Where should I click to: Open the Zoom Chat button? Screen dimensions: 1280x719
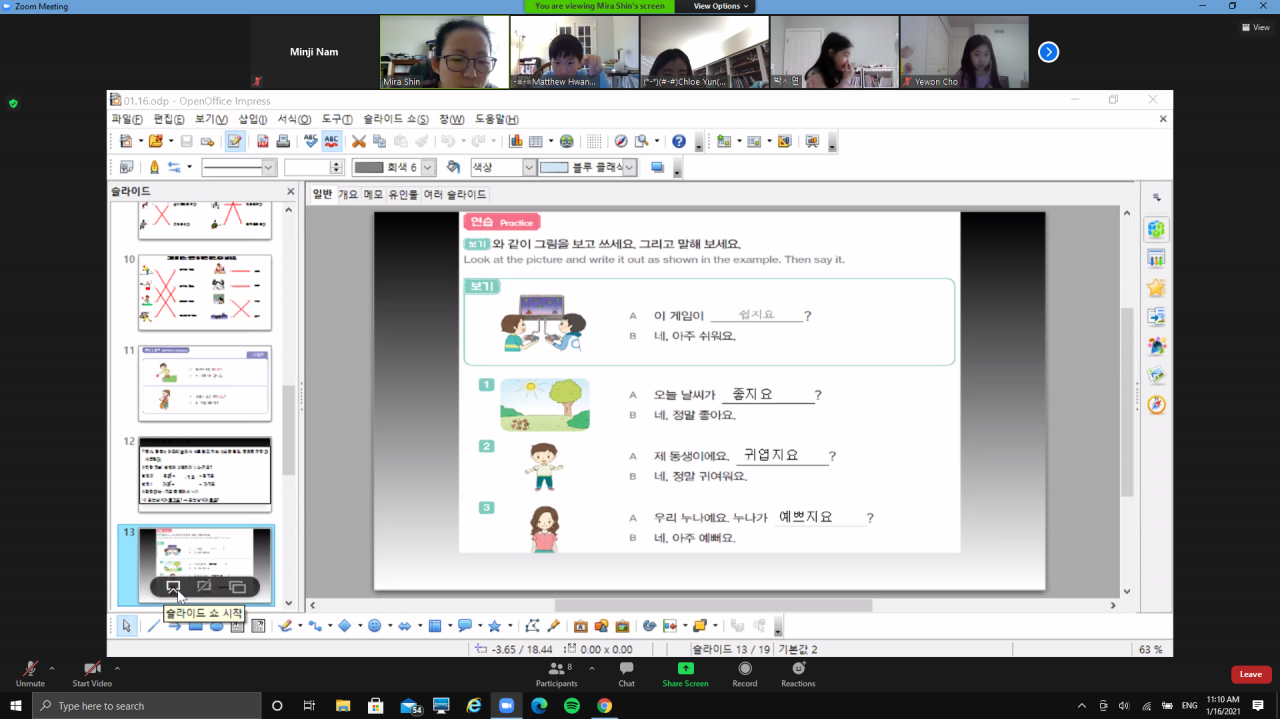click(x=626, y=675)
